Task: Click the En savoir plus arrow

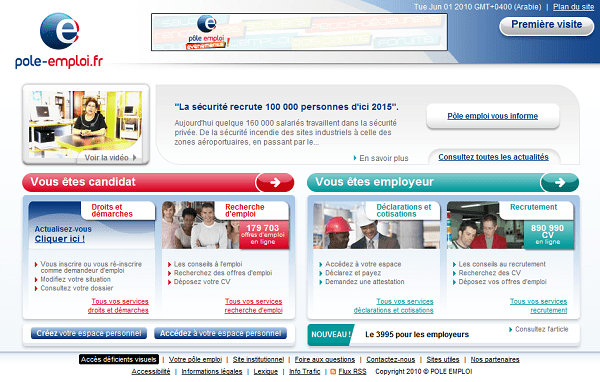Action: coord(355,158)
